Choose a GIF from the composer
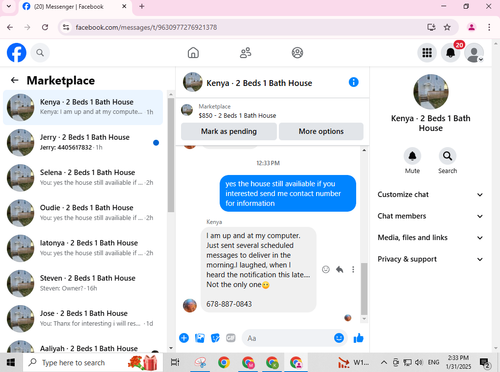Image resolution: width=500 pixels, height=372 pixels. (x=231, y=338)
